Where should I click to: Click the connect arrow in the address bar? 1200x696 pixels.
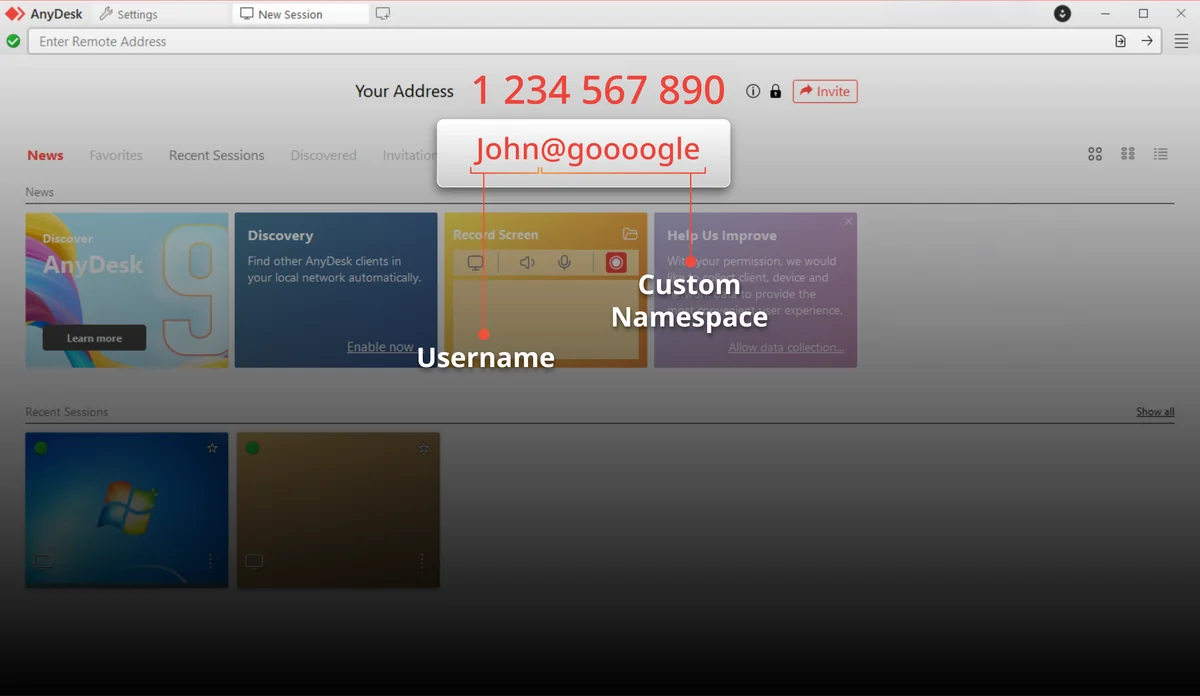1147,41
